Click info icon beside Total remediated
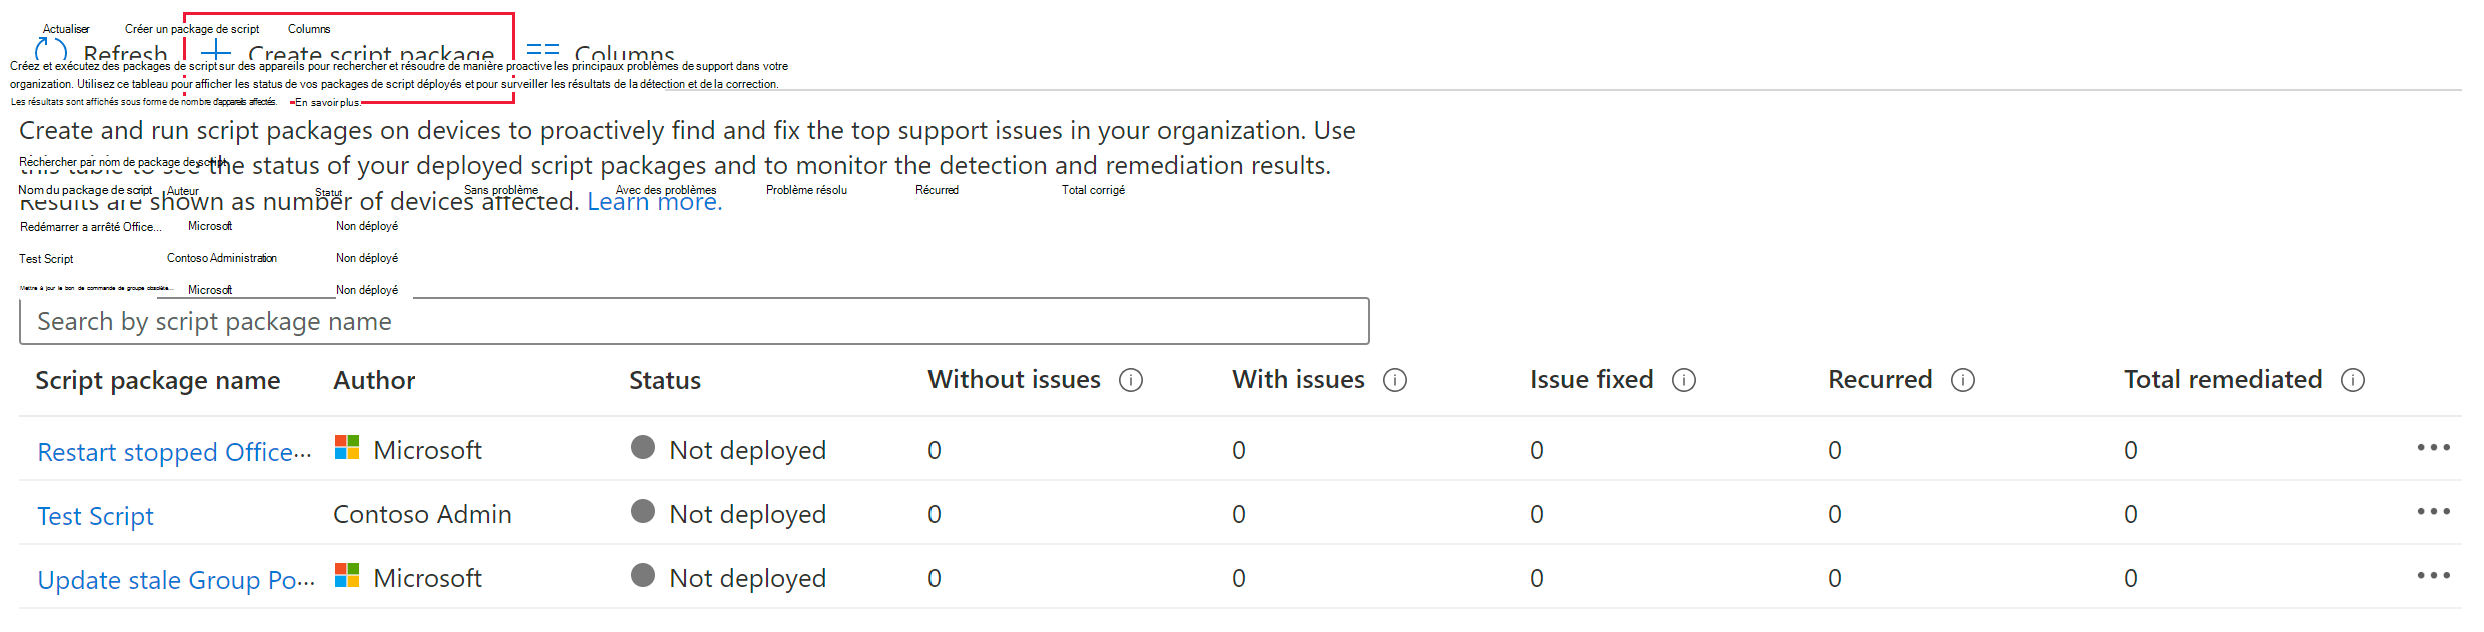2484x632 pixels. tap(2353, 380)
